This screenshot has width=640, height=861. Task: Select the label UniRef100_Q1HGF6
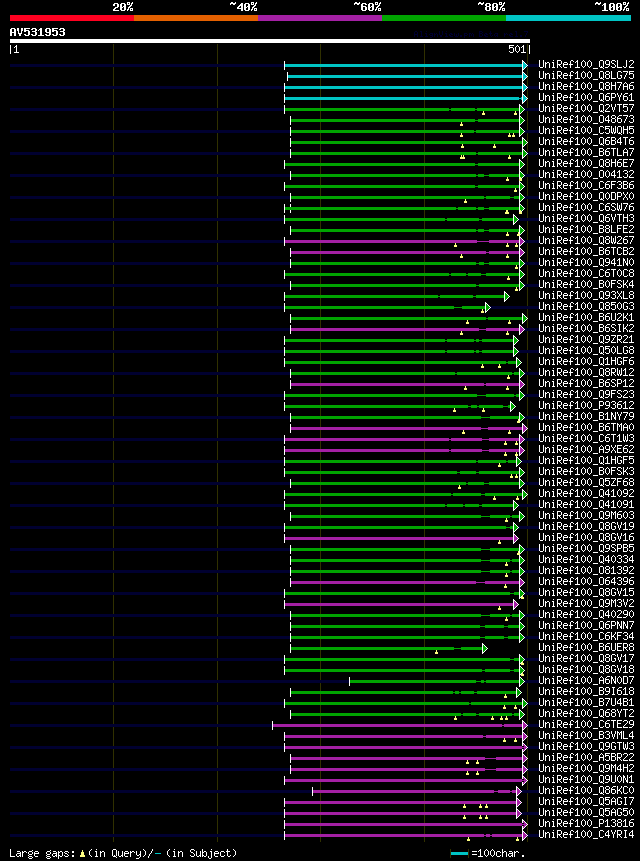tap(586, 361)
